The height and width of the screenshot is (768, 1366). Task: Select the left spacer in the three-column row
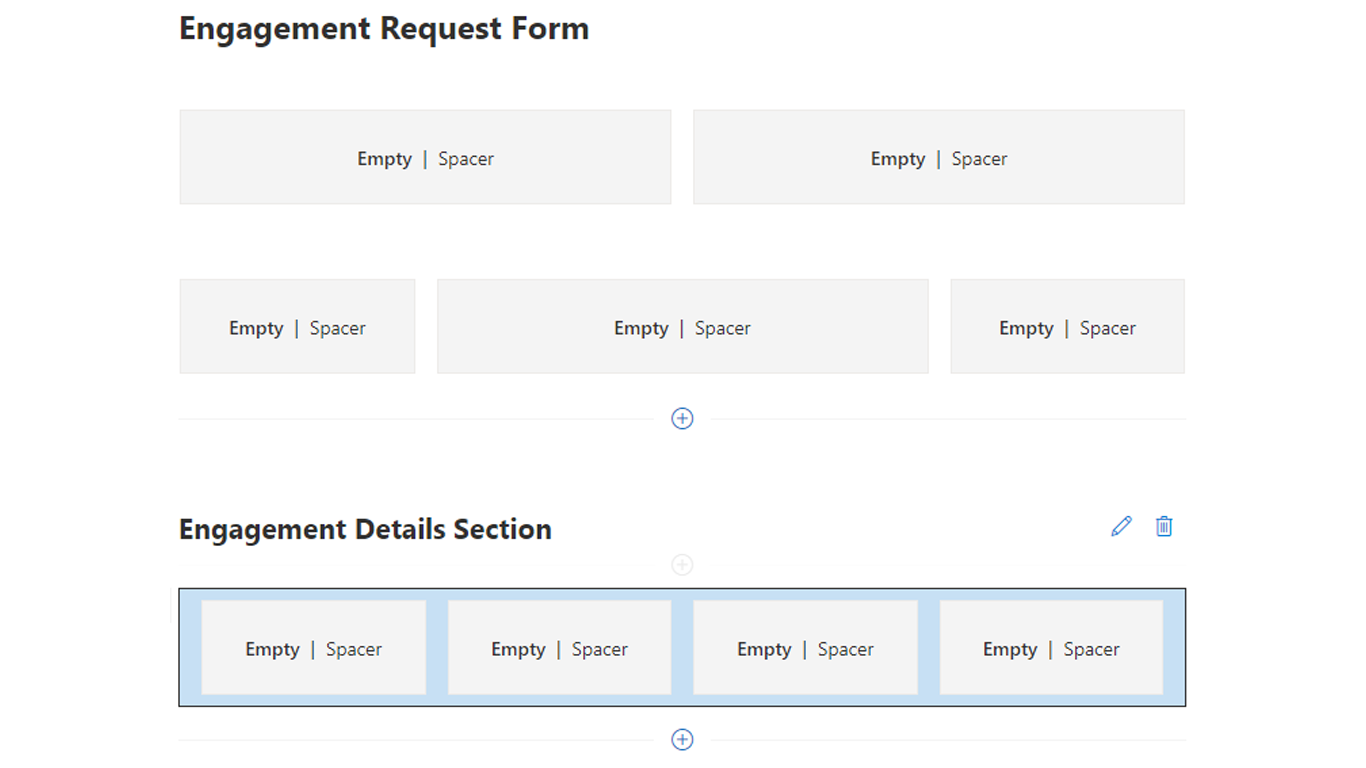pos(297,327)
